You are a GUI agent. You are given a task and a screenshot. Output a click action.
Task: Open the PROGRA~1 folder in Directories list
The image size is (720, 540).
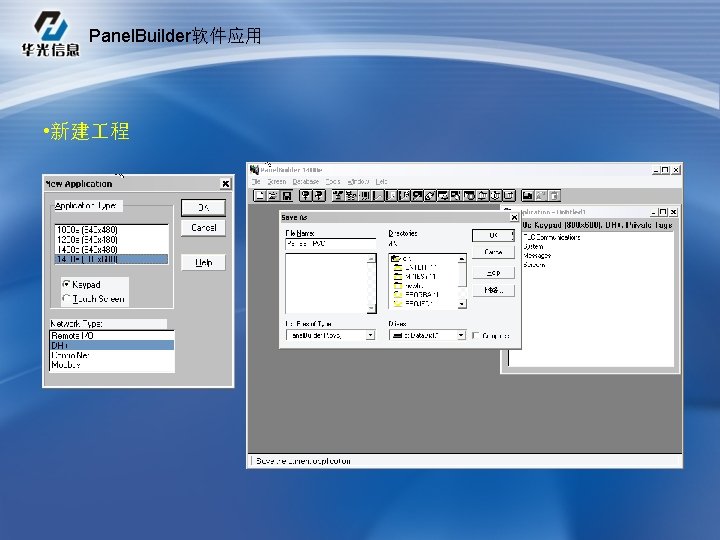tap(416, 294)
